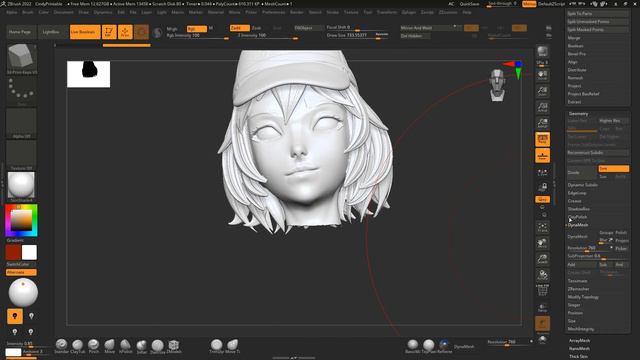The width and height of the screenshot is (640, 360).
Task: Apply the BasicMaterial sphere
Action: 413,345
